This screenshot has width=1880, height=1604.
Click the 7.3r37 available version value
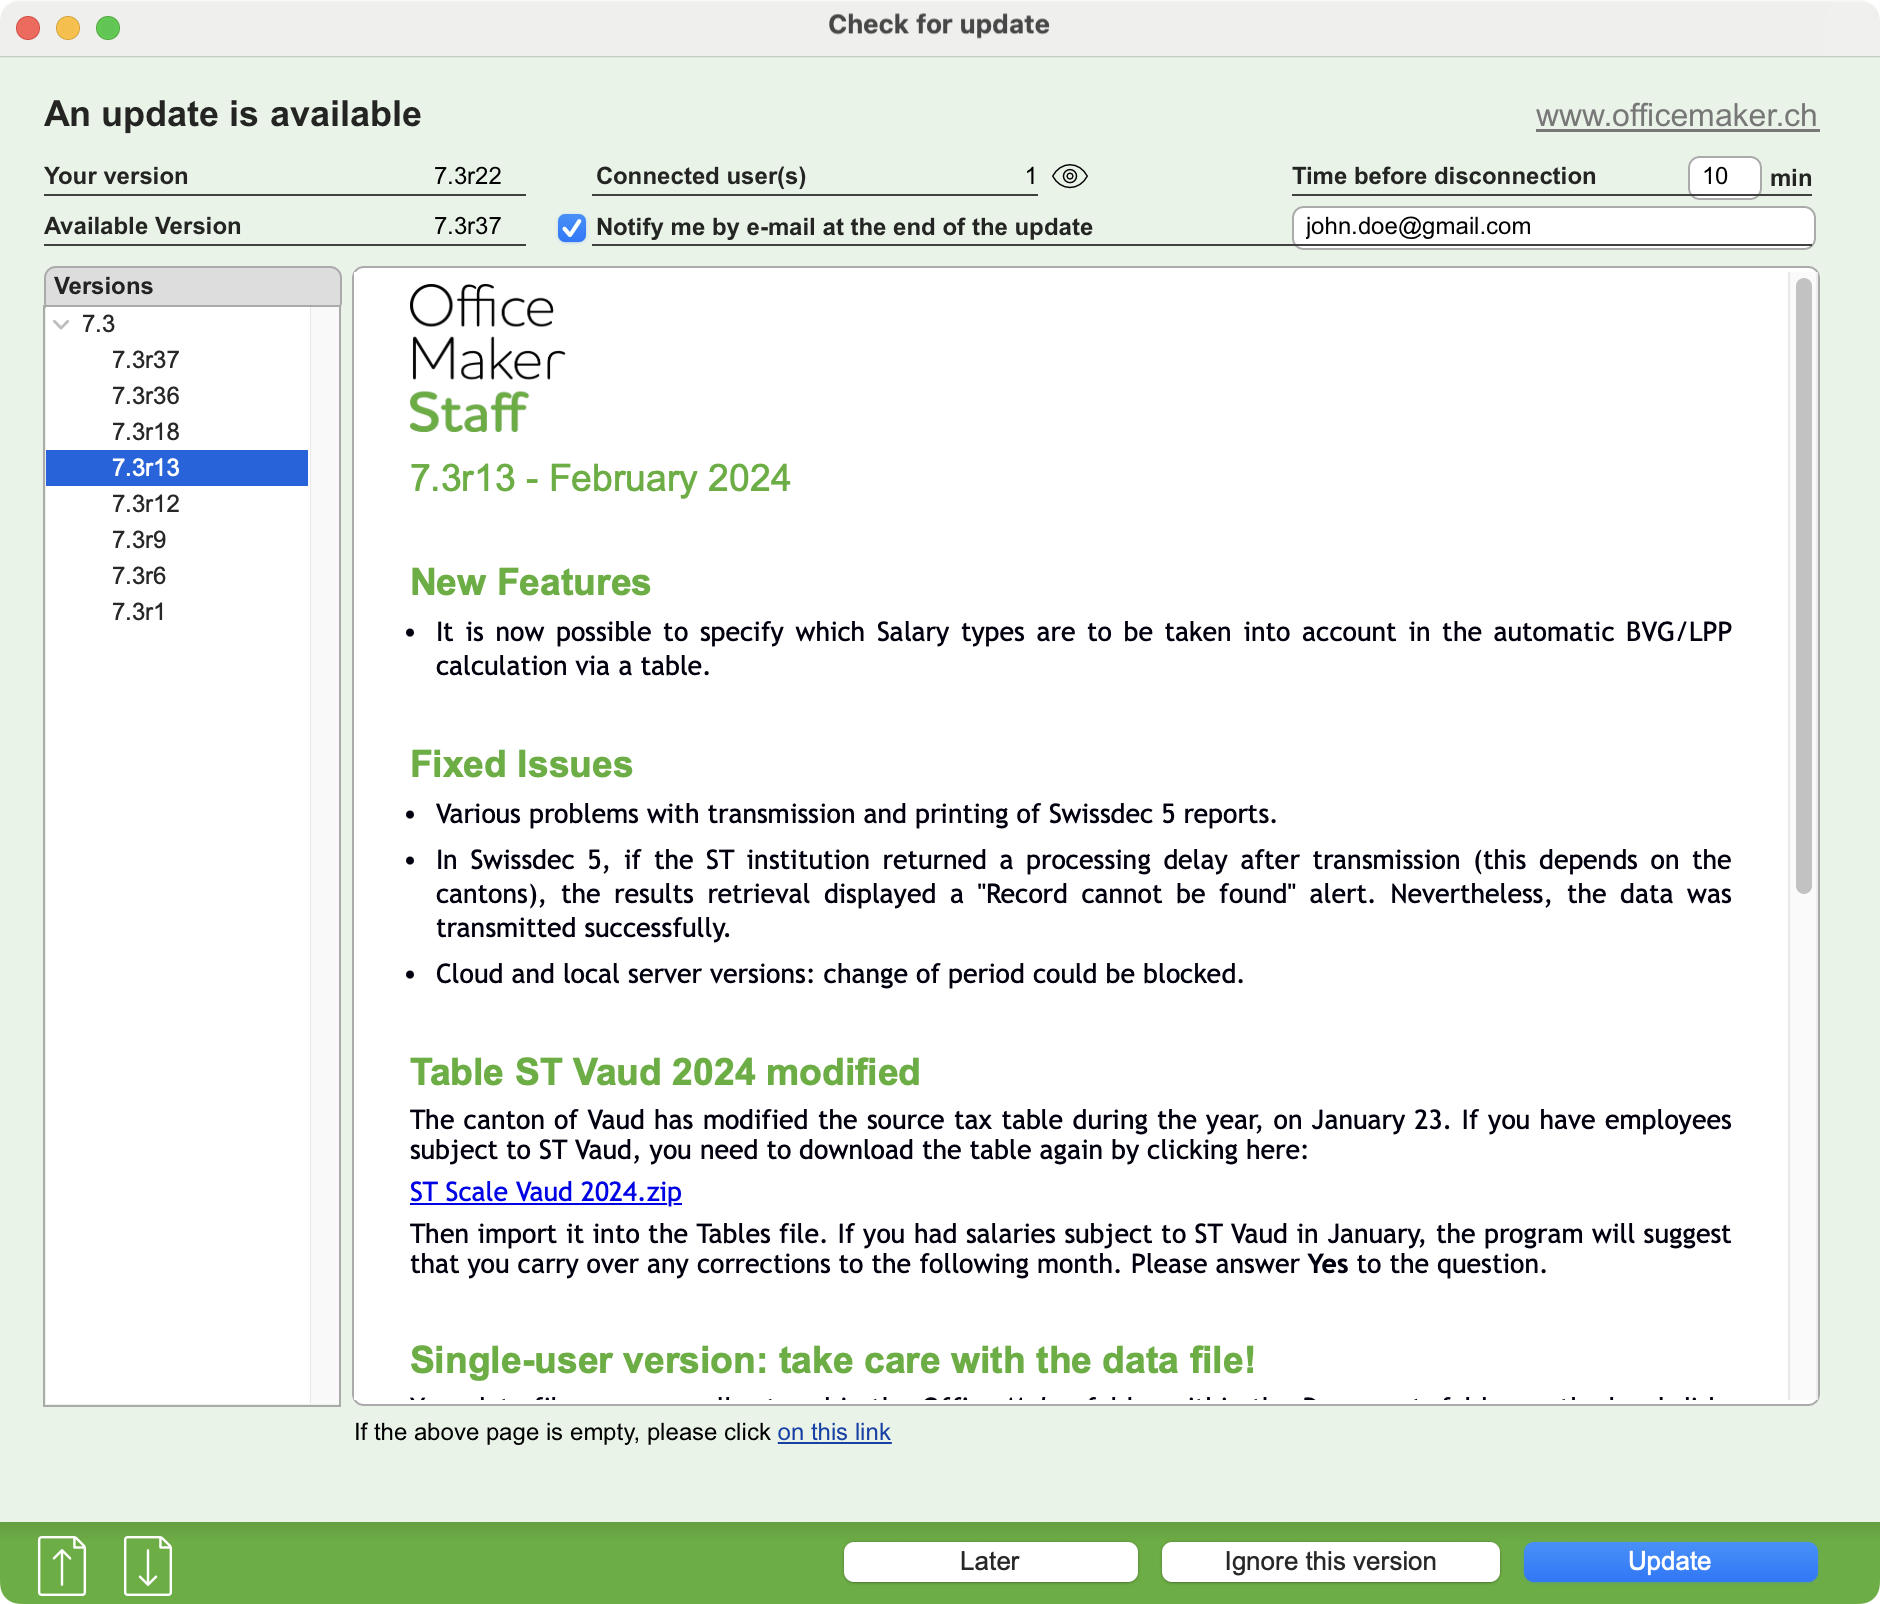click(467, 226)
